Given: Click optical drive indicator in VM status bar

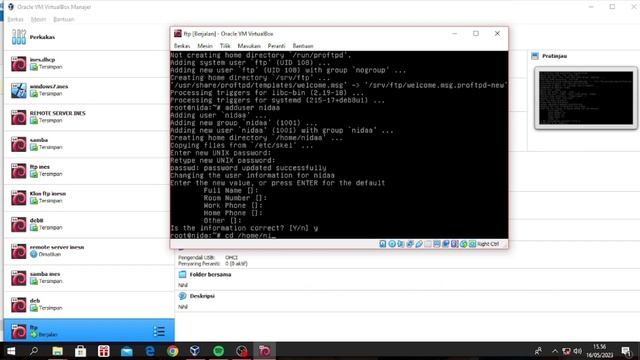Looking at the screenshot, I should click(x=392, y=244).
